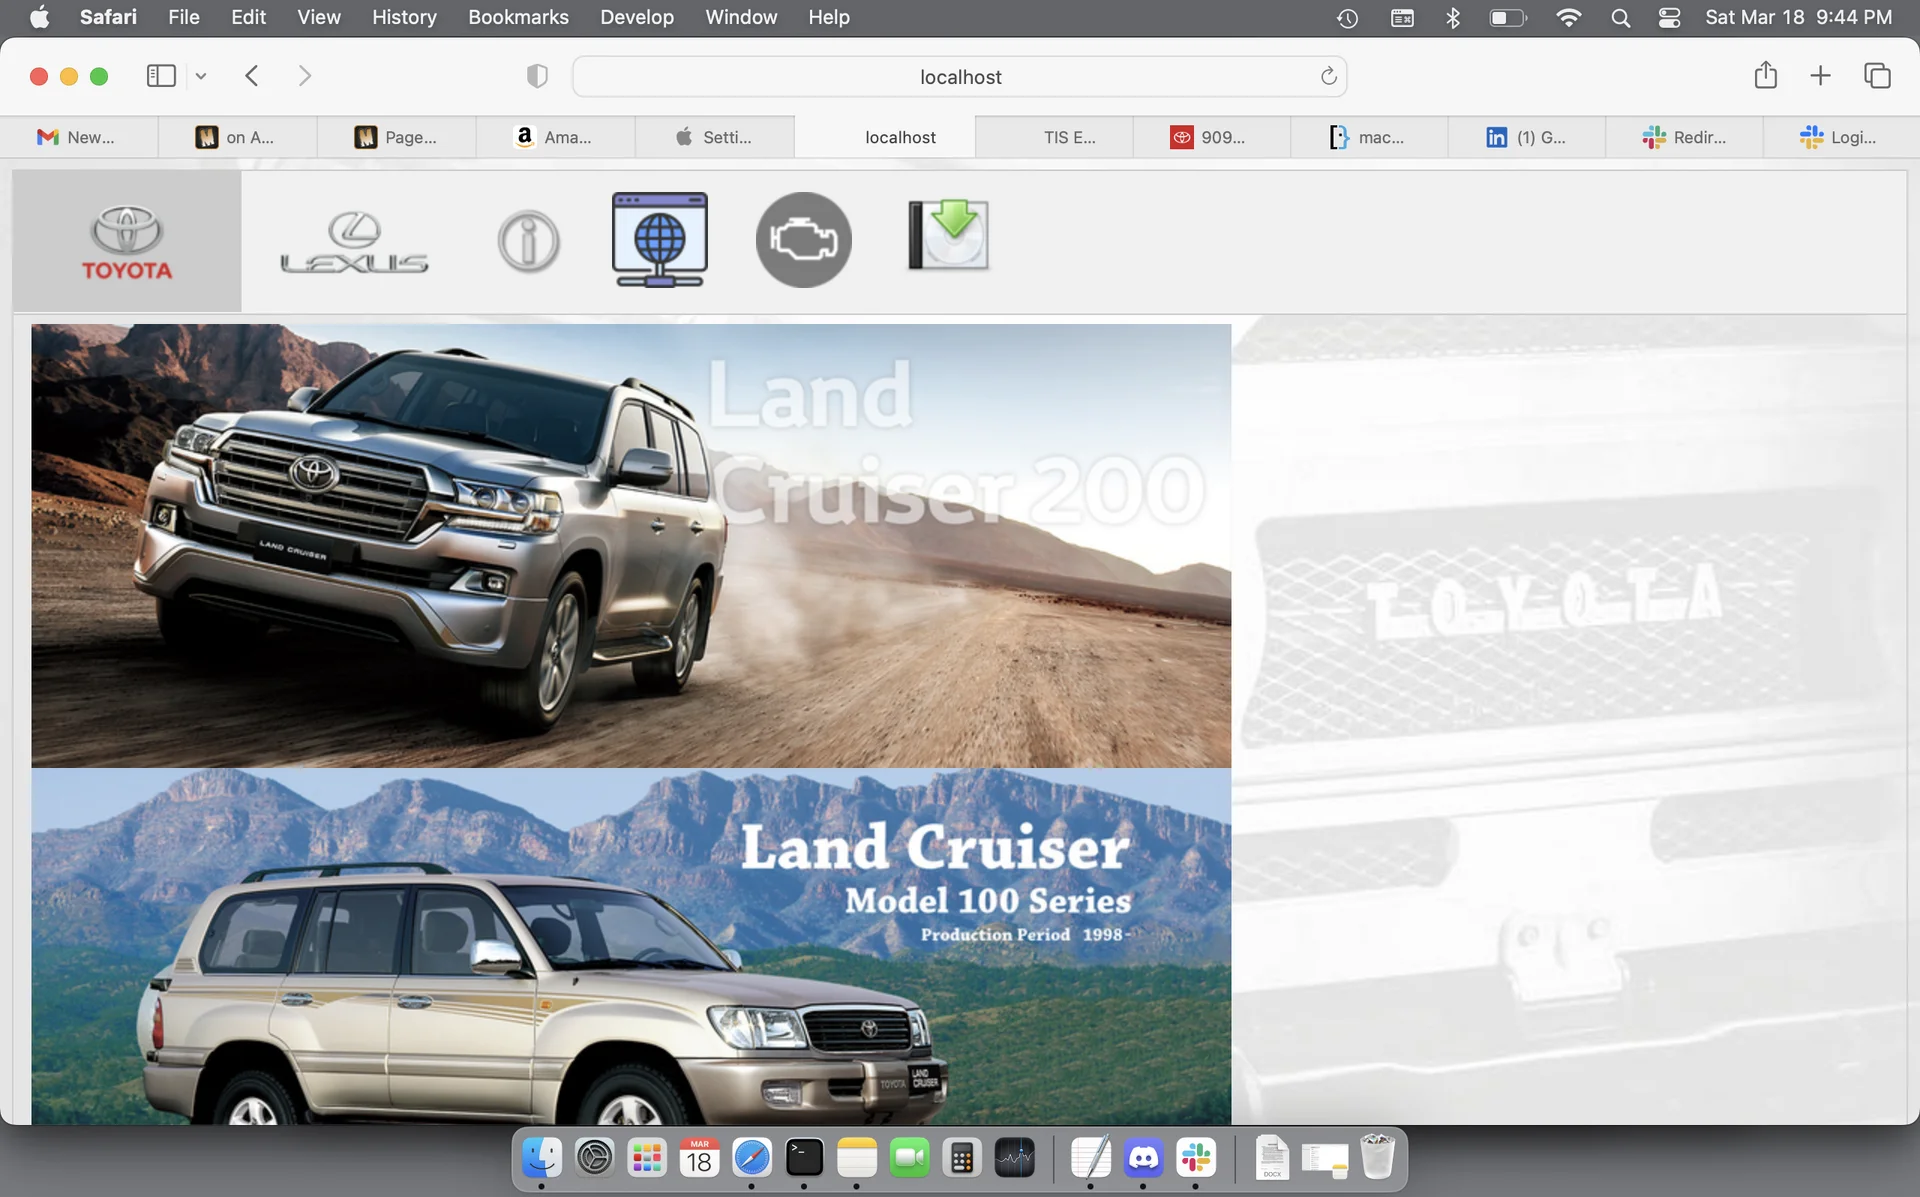Open System Settings from the Dock

[x=594, y=1158]
